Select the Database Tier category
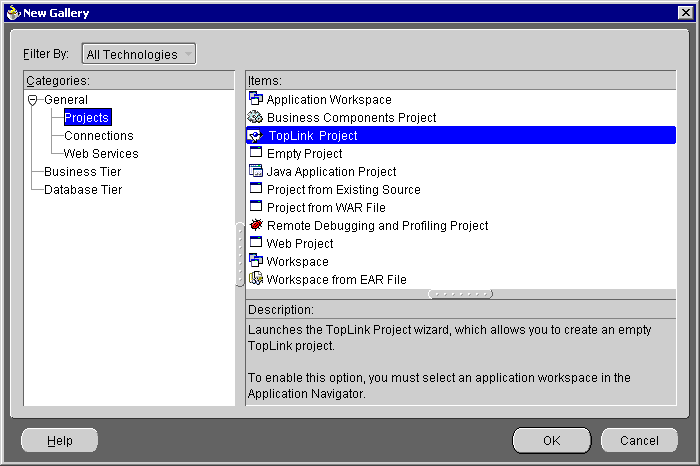Screen dimensions: 700x466 click(x=83, y=190)
